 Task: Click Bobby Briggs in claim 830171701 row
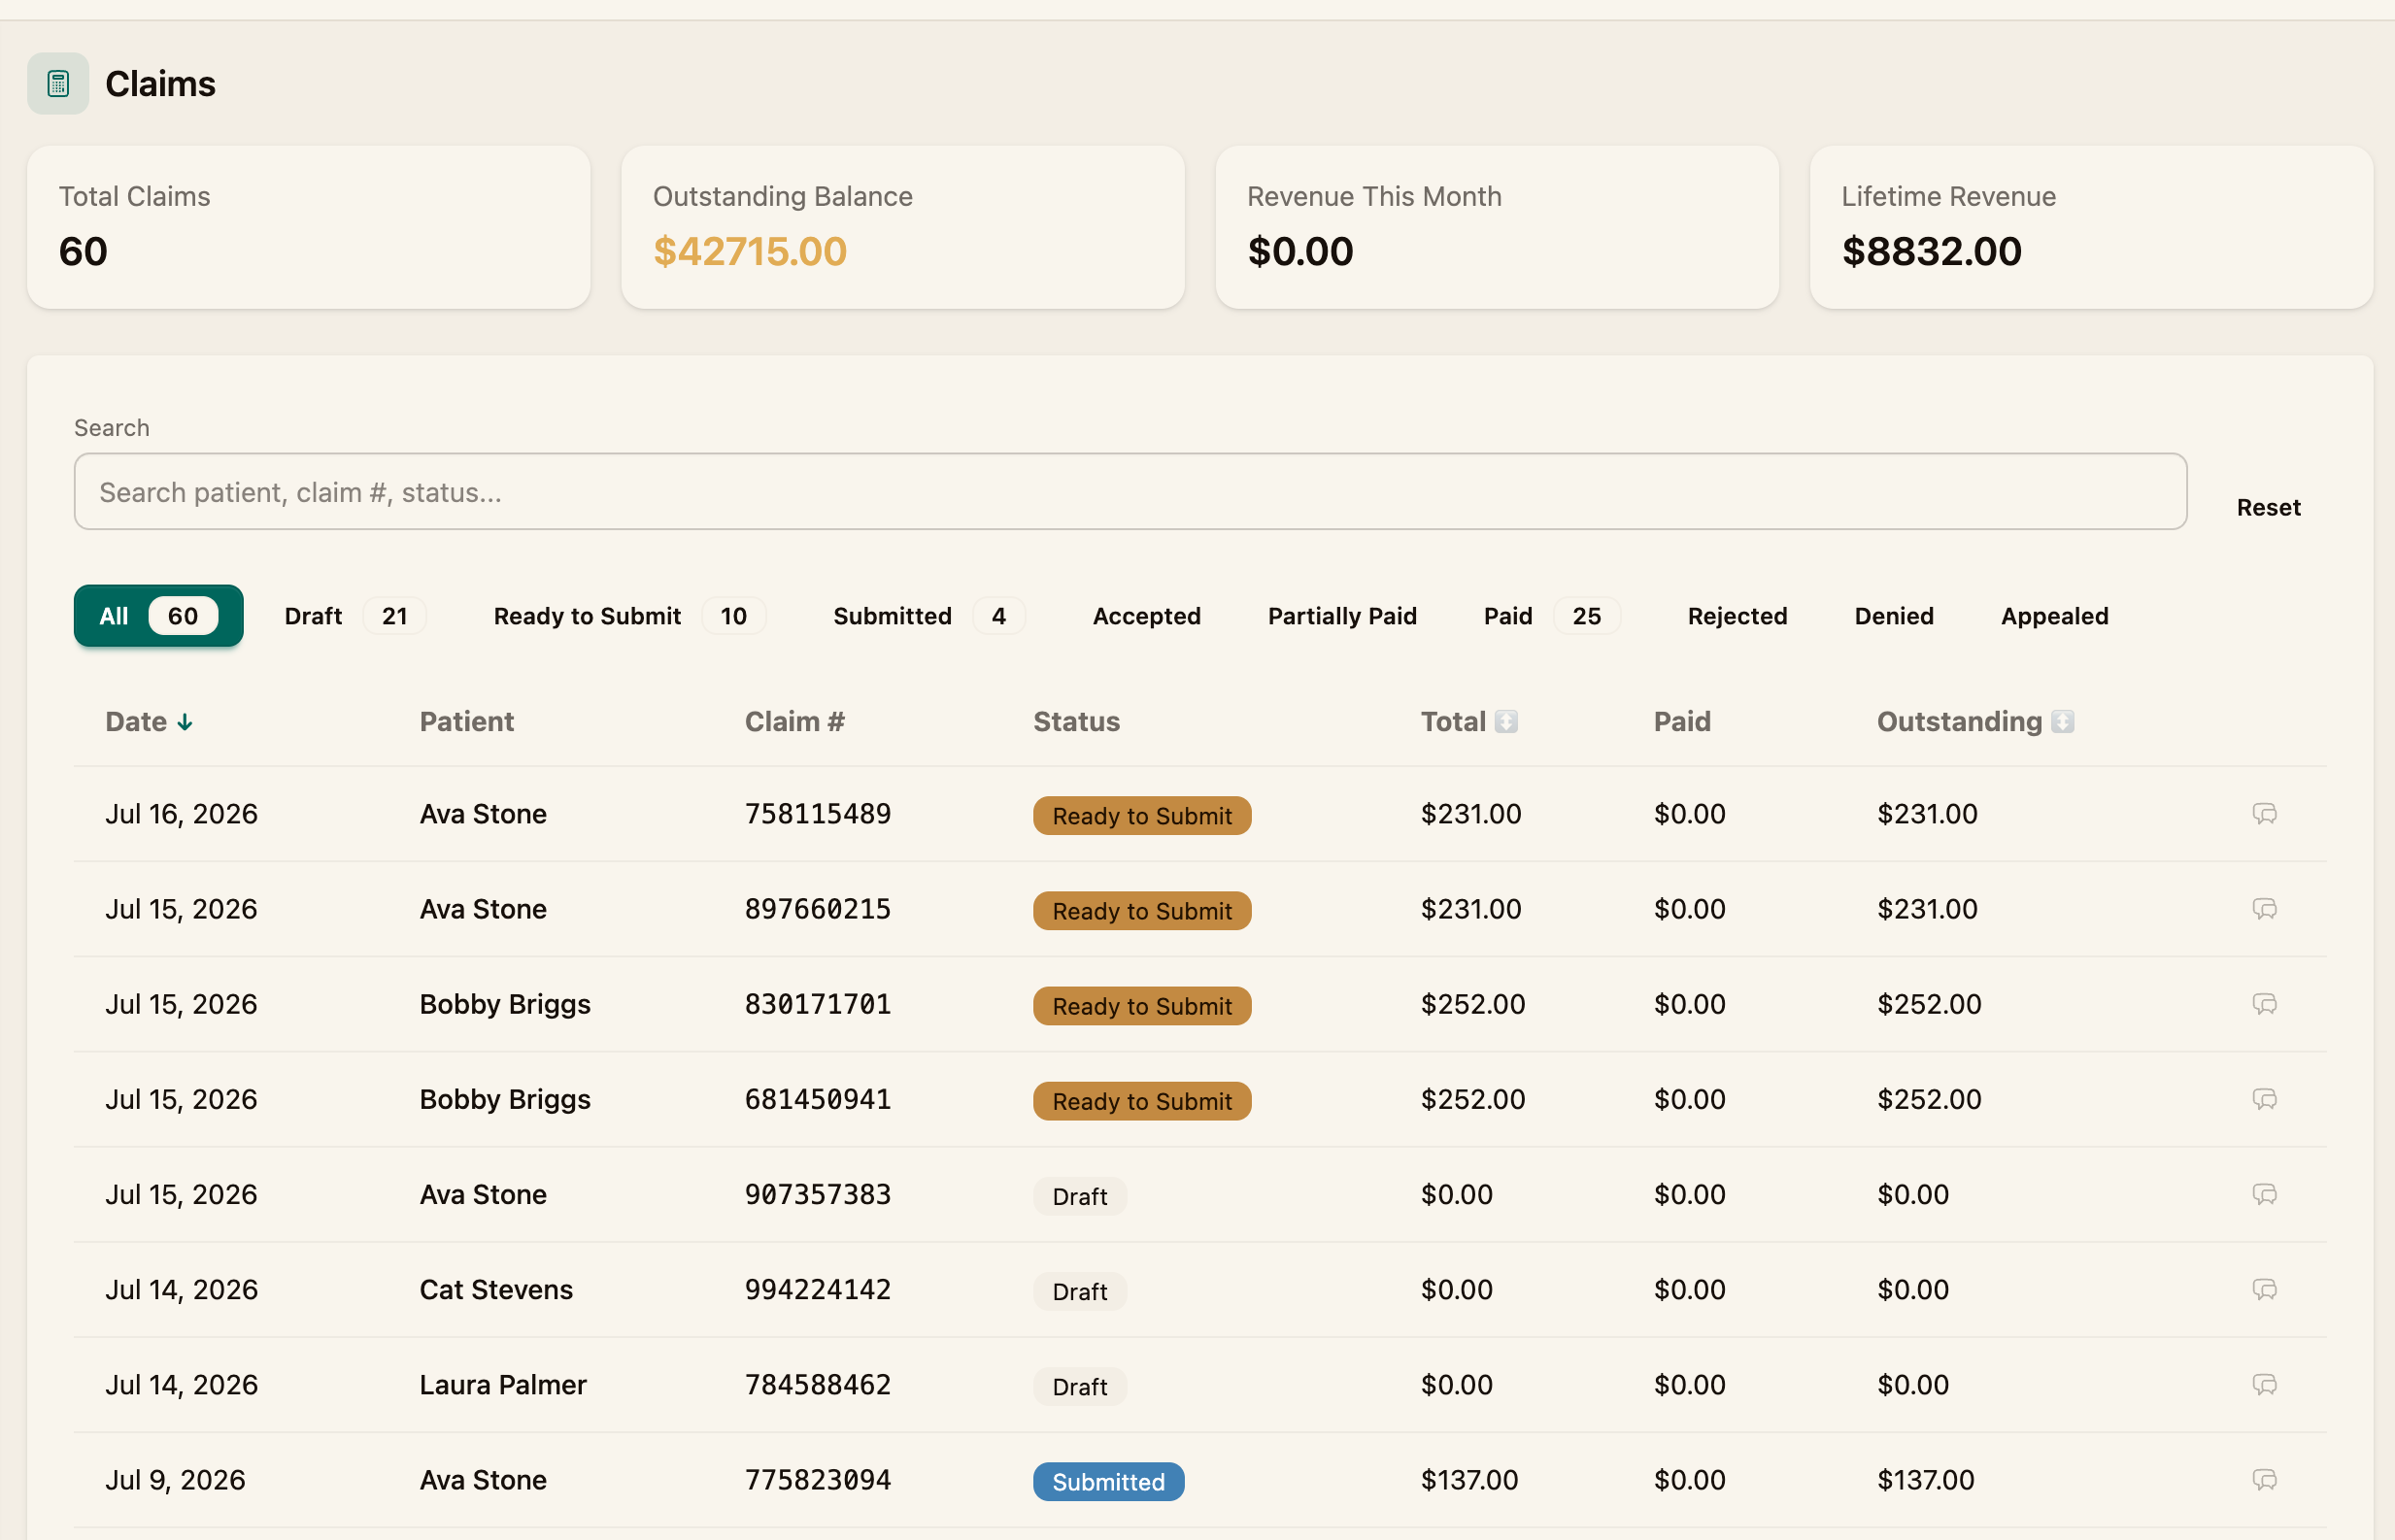click(505, 1004)
